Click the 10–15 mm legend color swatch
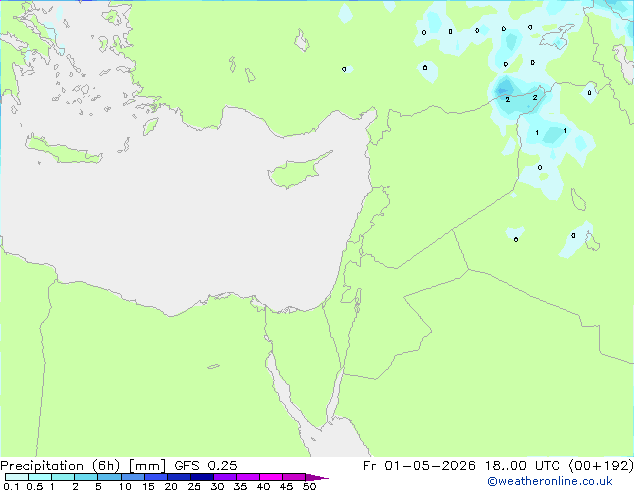 click(x=132, y=477)
